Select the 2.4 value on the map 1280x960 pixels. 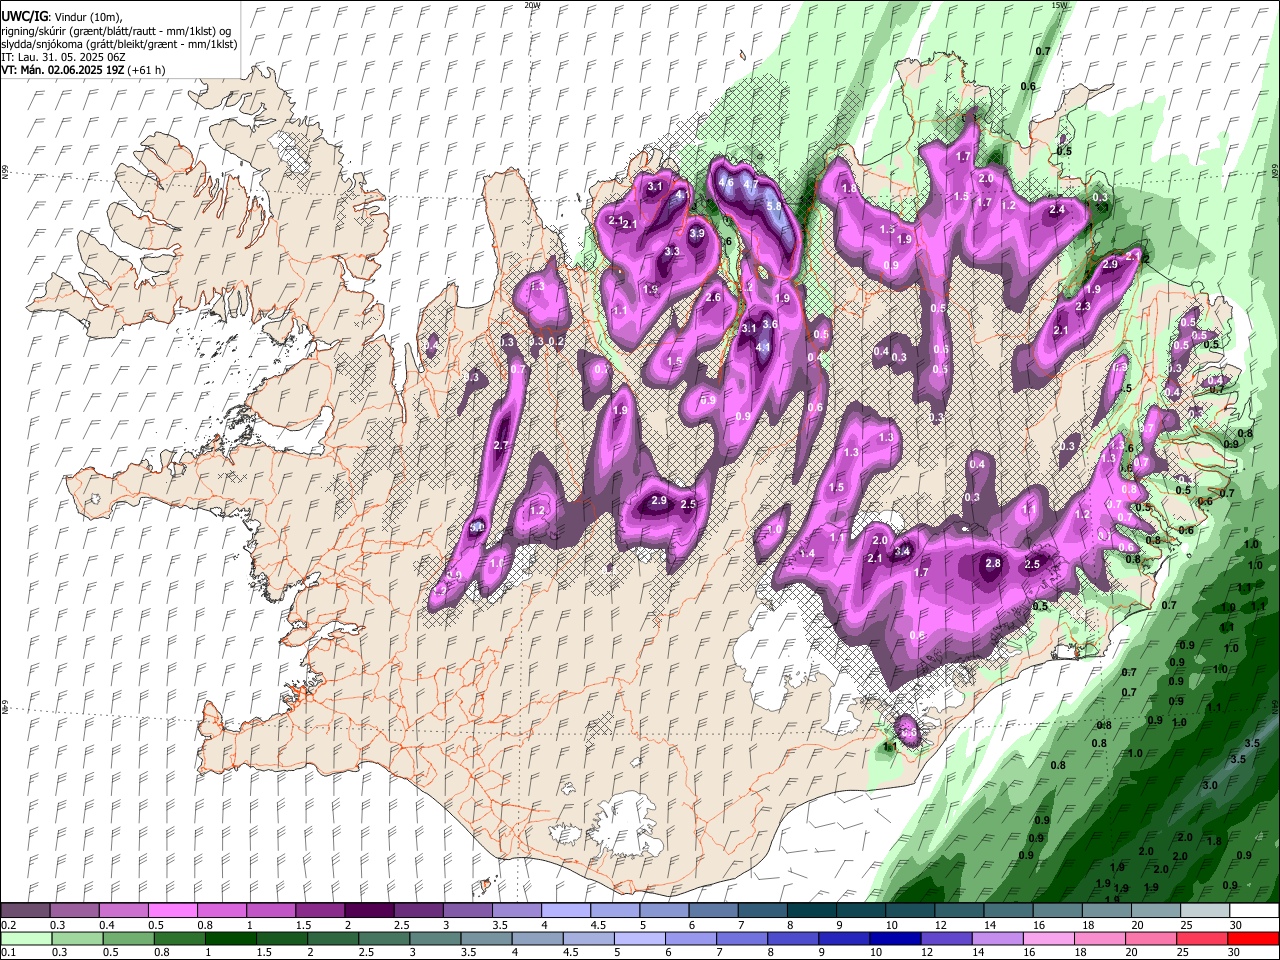1057,210
